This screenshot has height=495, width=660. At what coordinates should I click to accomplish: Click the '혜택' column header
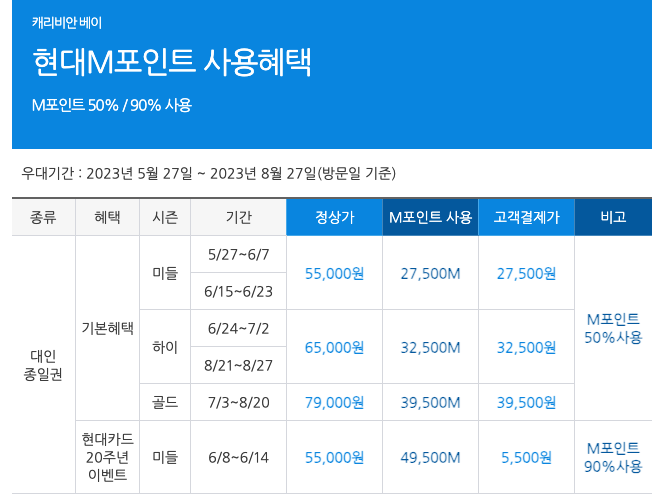click(107, 217)
